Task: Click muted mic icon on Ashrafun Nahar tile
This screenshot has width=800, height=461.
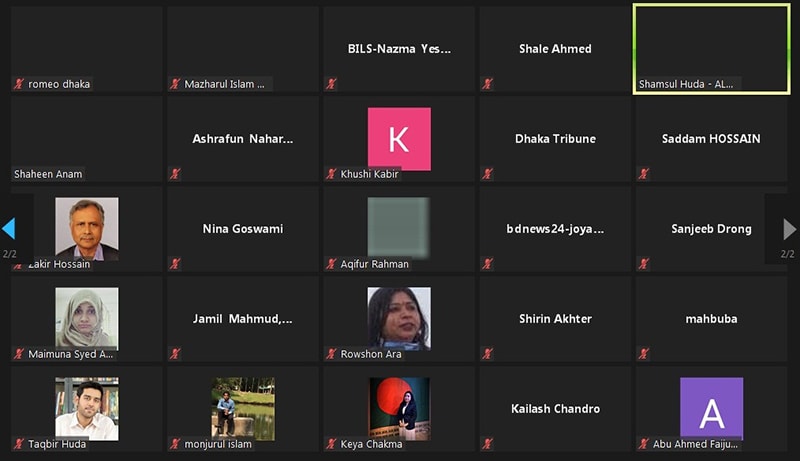Action: 175,174
